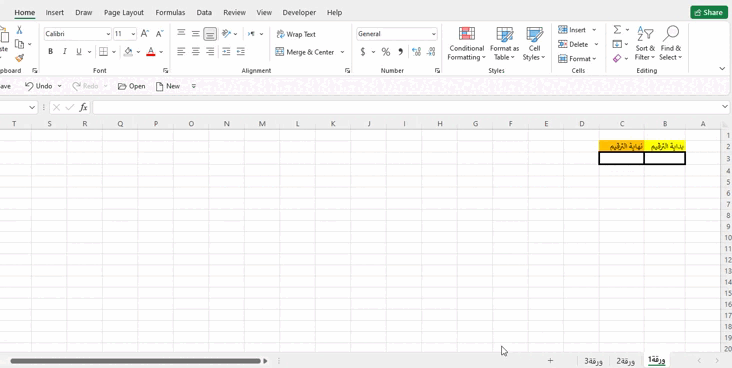Click Undo in Quick Access Toolbar
The image size is (732, 368).
pyautogui.click(x=39, y=86)
